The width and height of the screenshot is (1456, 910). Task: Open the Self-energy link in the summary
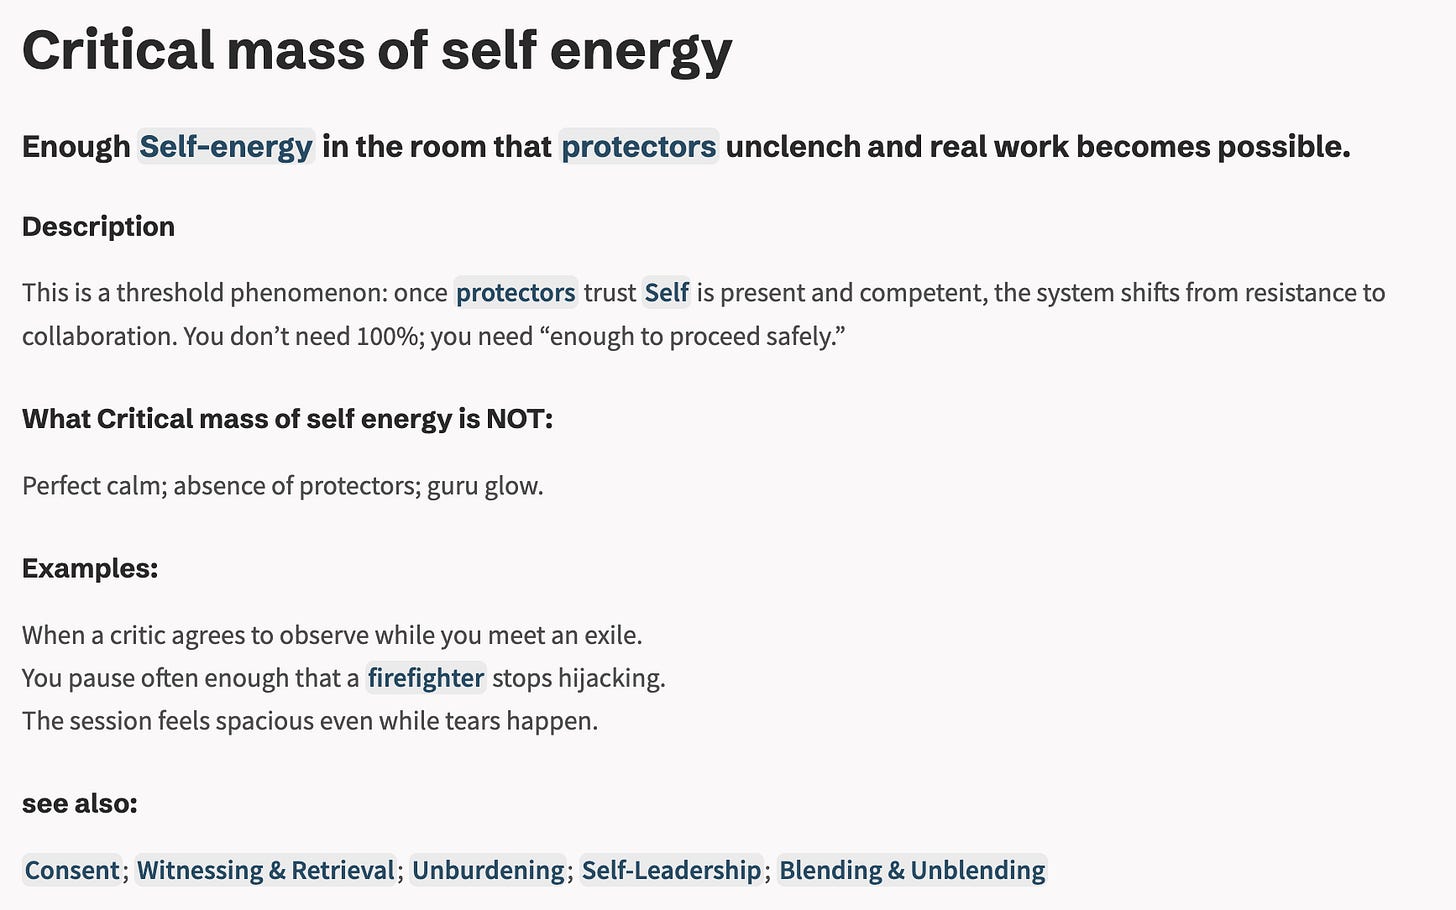point(226,146)
